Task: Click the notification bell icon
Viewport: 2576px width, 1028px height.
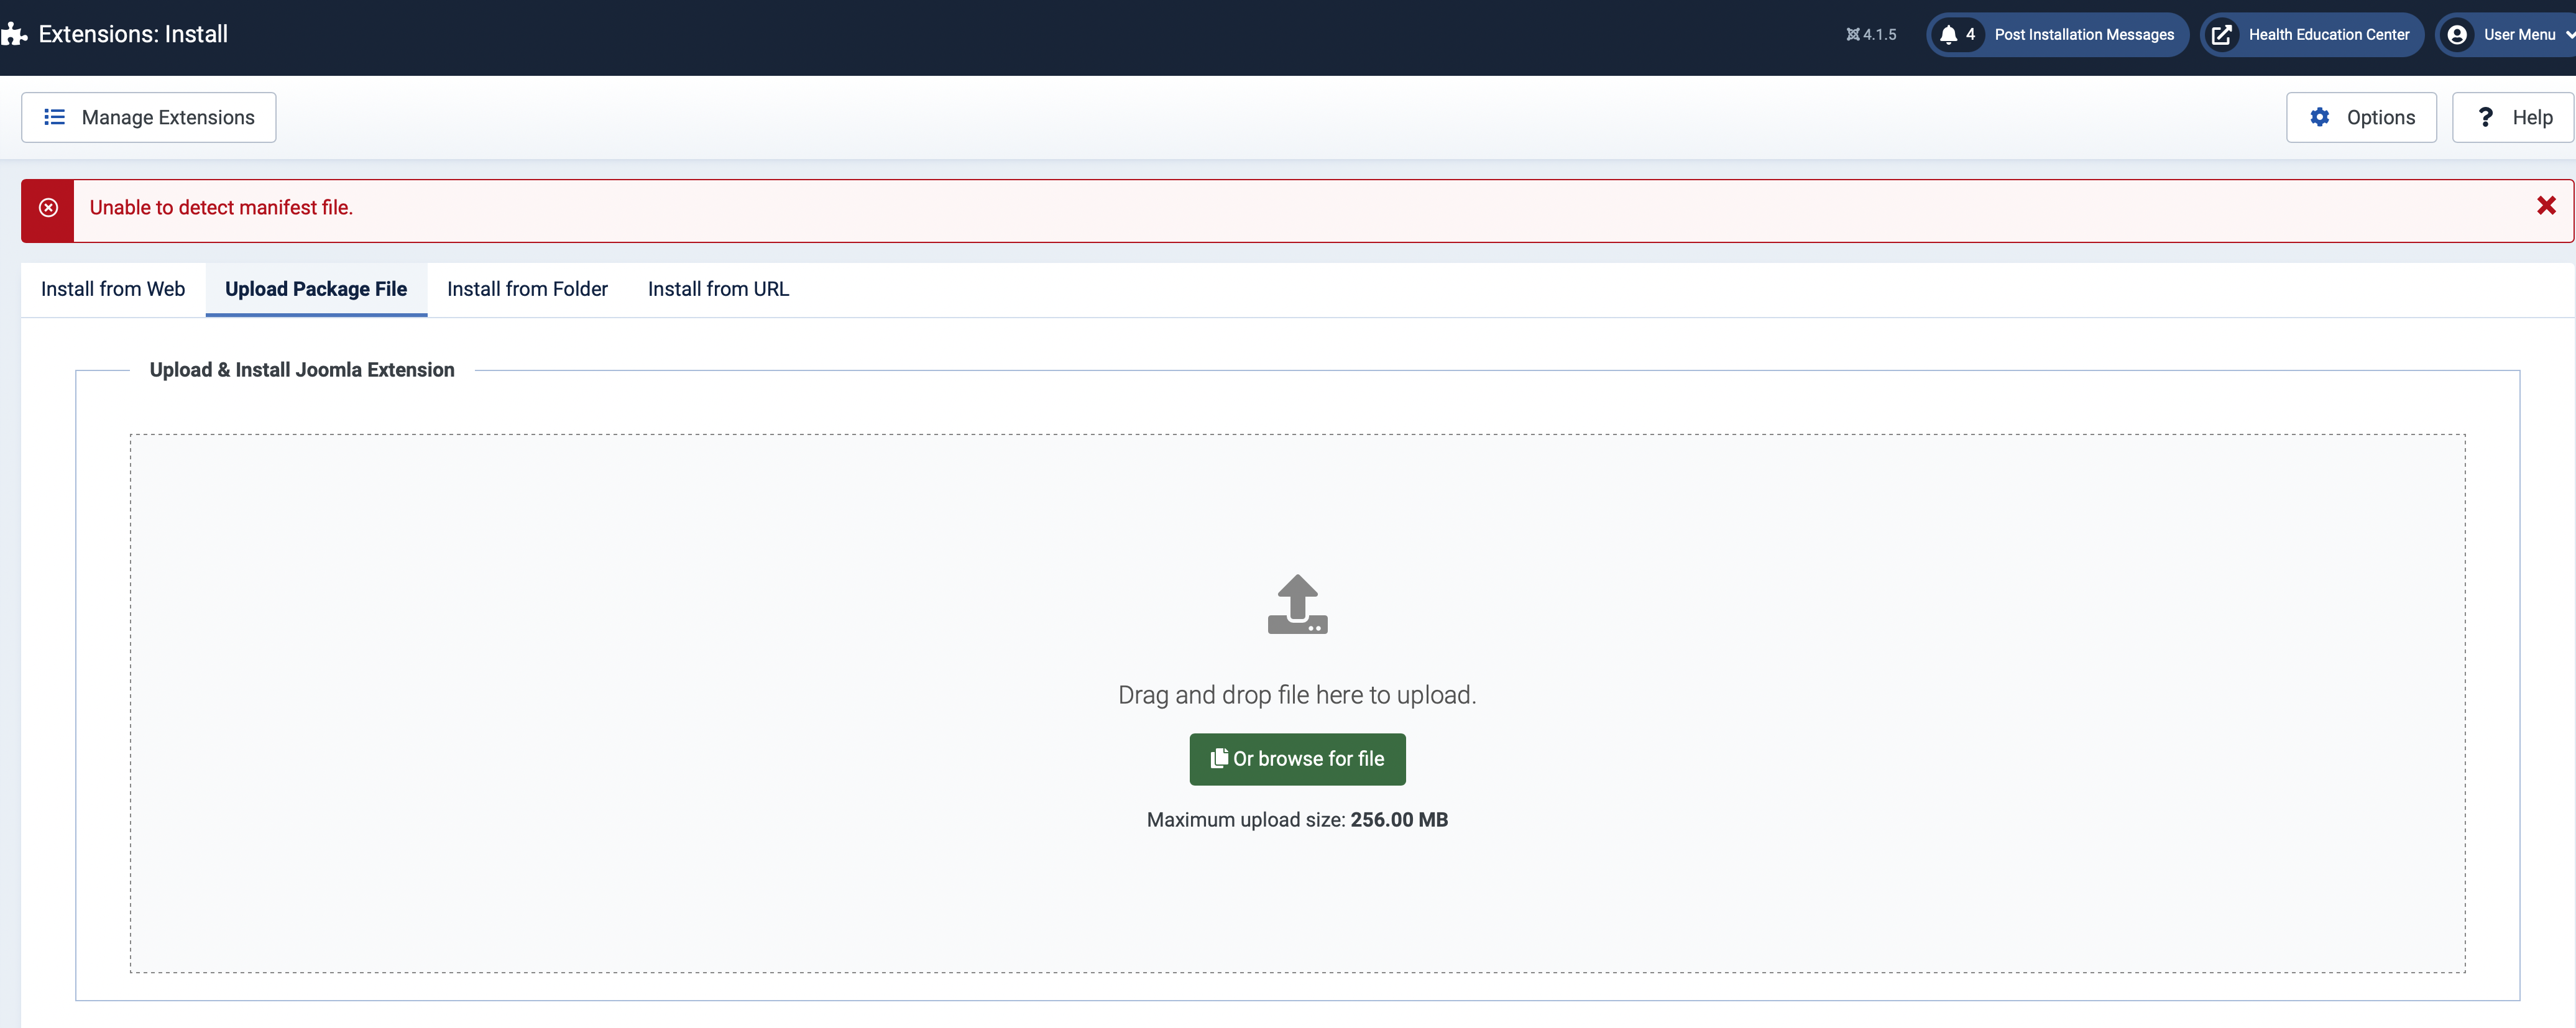Action: (1947, 35)
